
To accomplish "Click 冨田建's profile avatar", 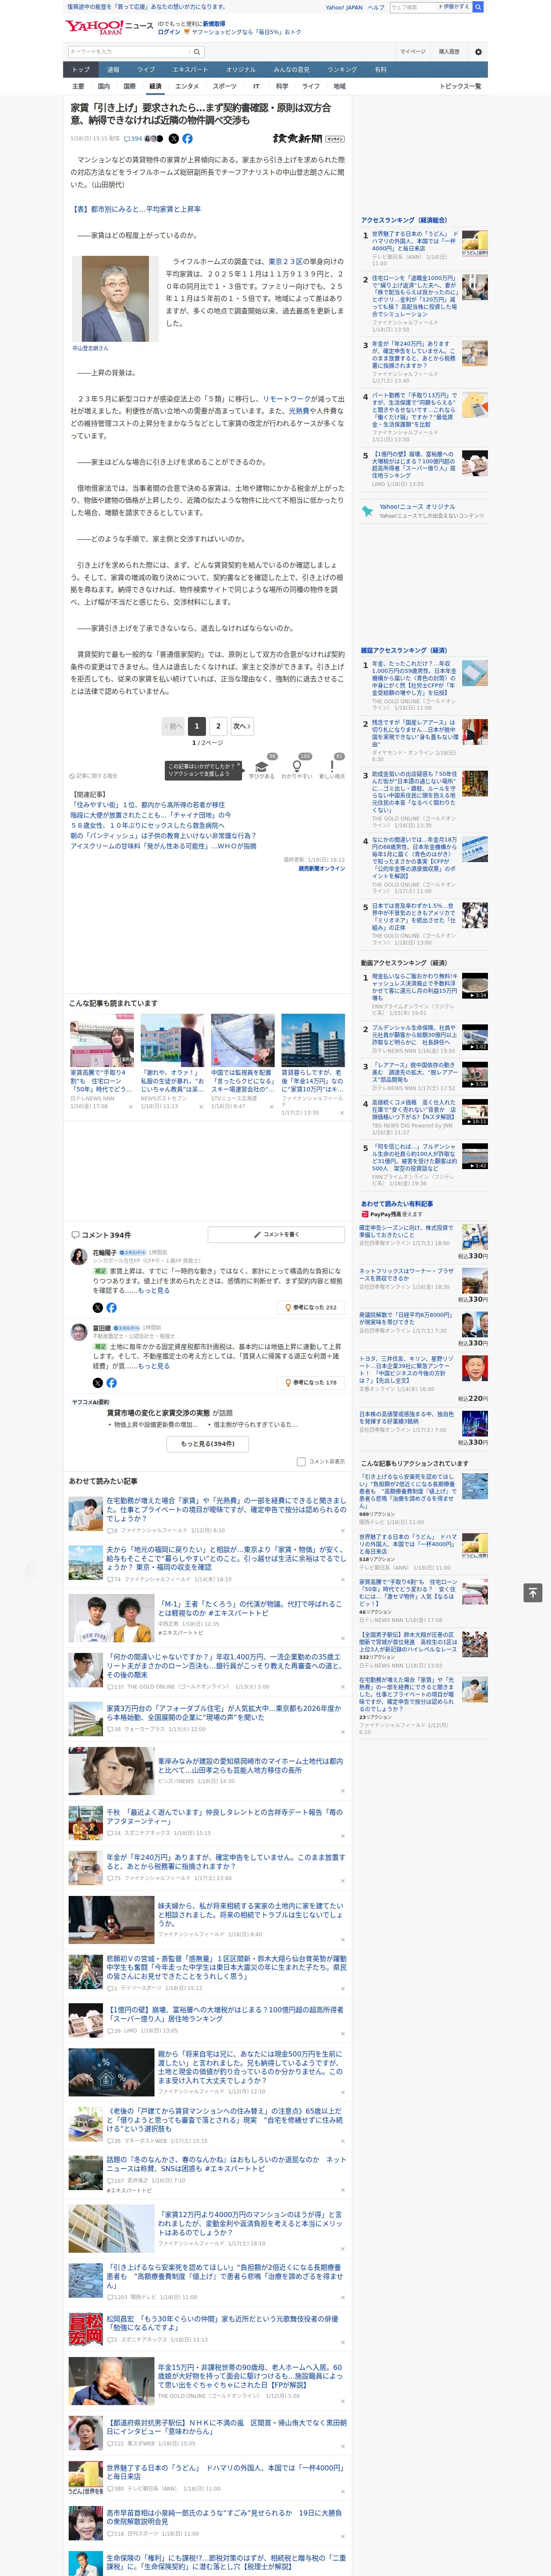I will (78, 1332).
